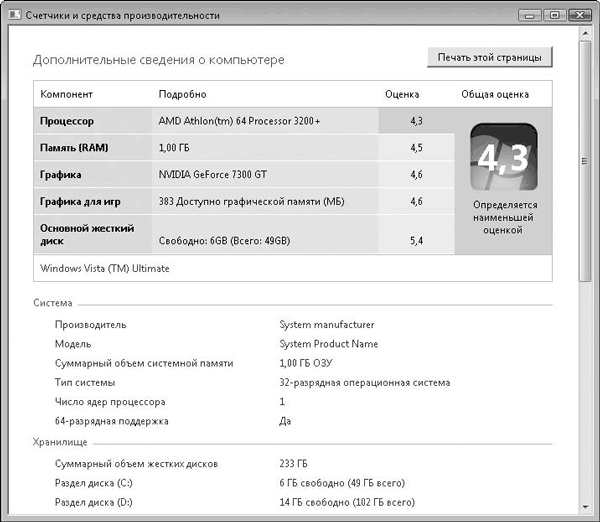Click the window icon in the title bar
This screenshot has height=522, width=600.
[12, 13]
